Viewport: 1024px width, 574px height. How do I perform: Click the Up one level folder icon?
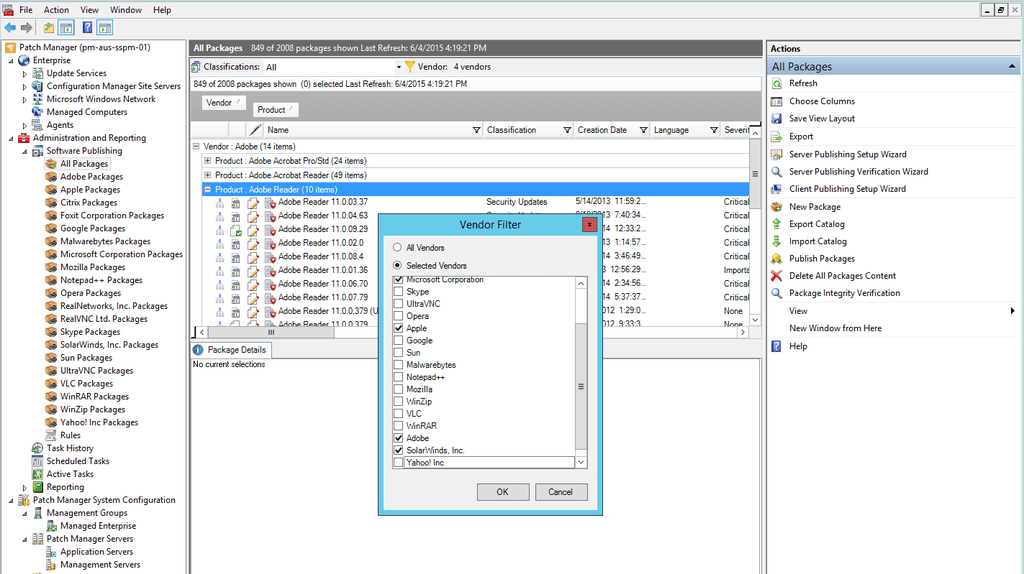point(49,27)
